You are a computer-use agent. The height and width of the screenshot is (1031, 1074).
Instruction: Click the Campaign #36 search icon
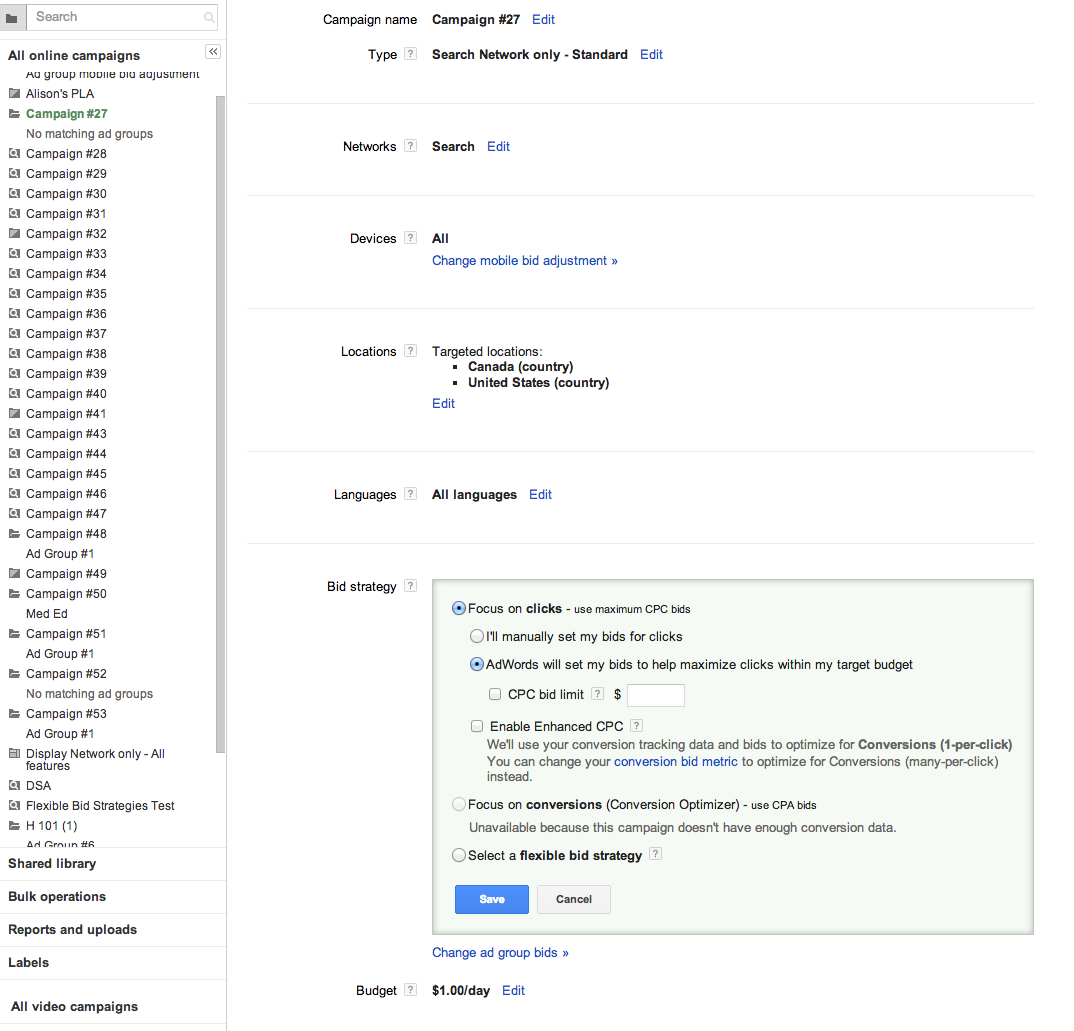pyautogui.click(x=14, y=314)
